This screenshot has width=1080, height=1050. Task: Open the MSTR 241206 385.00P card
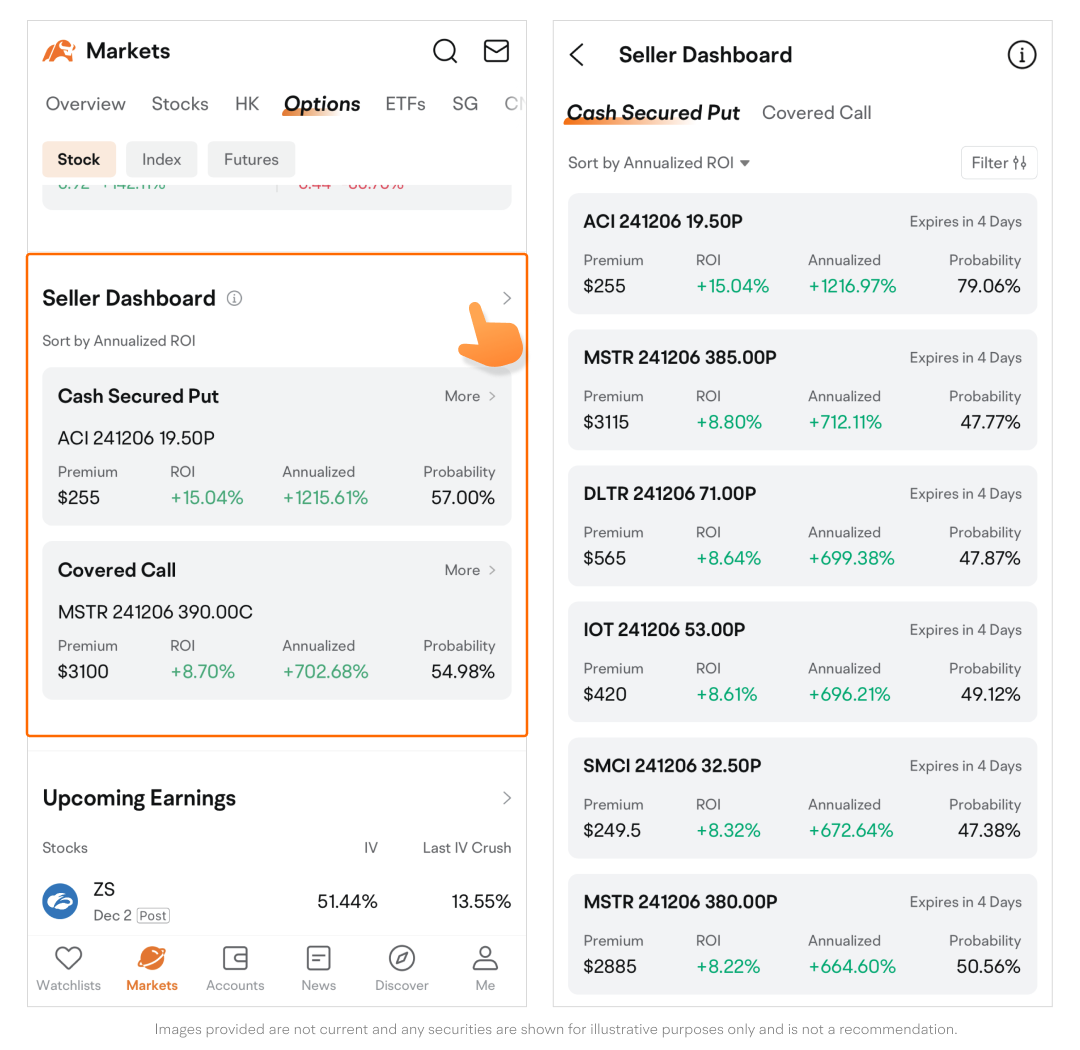coord(802,390)
